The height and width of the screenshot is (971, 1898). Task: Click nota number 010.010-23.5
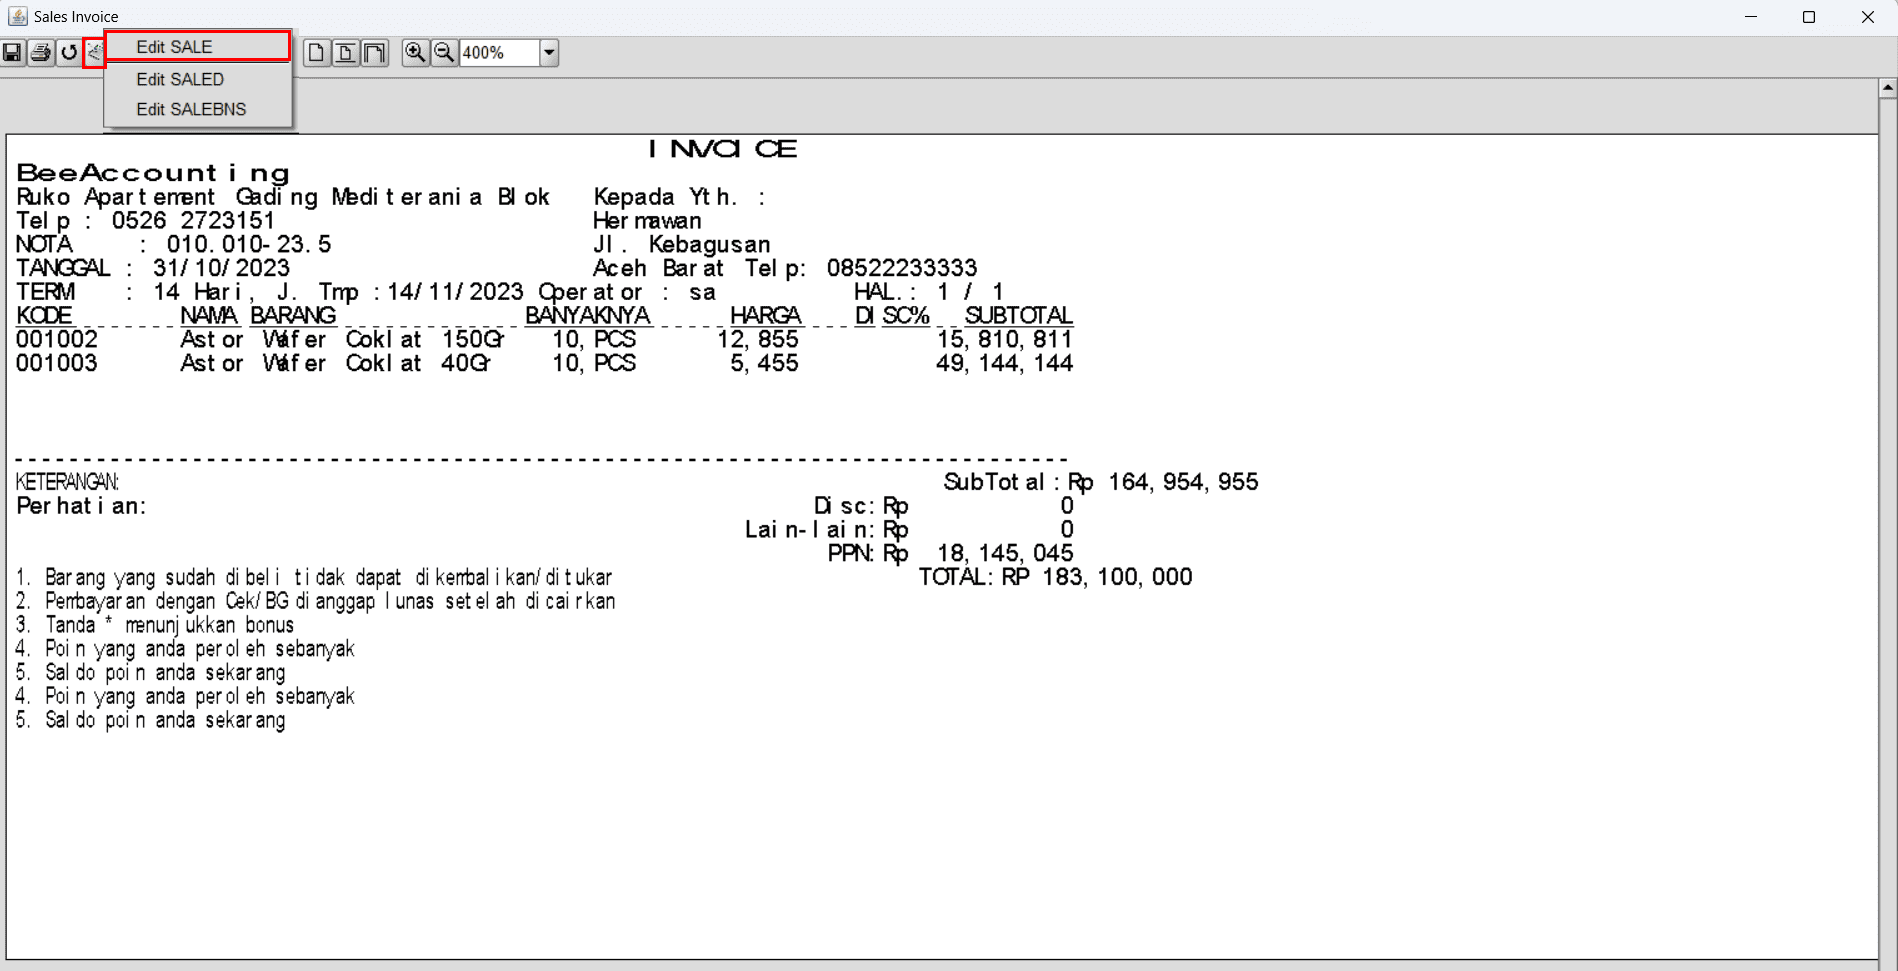(x=249, y=245)
